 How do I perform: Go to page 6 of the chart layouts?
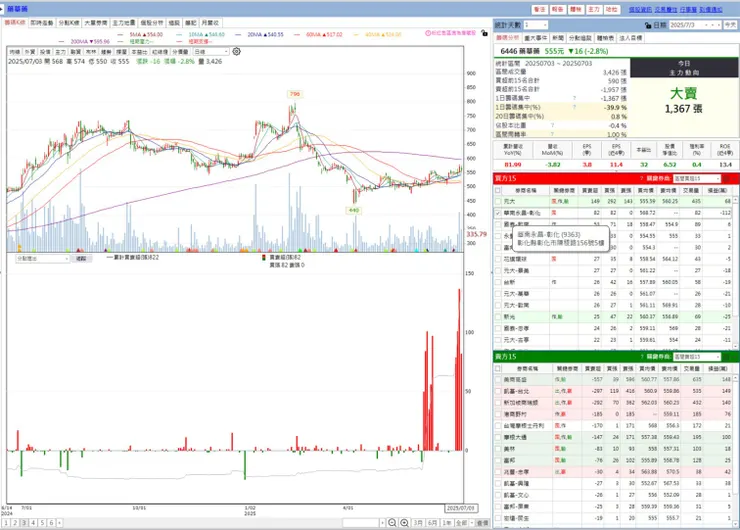pos(51,523)
